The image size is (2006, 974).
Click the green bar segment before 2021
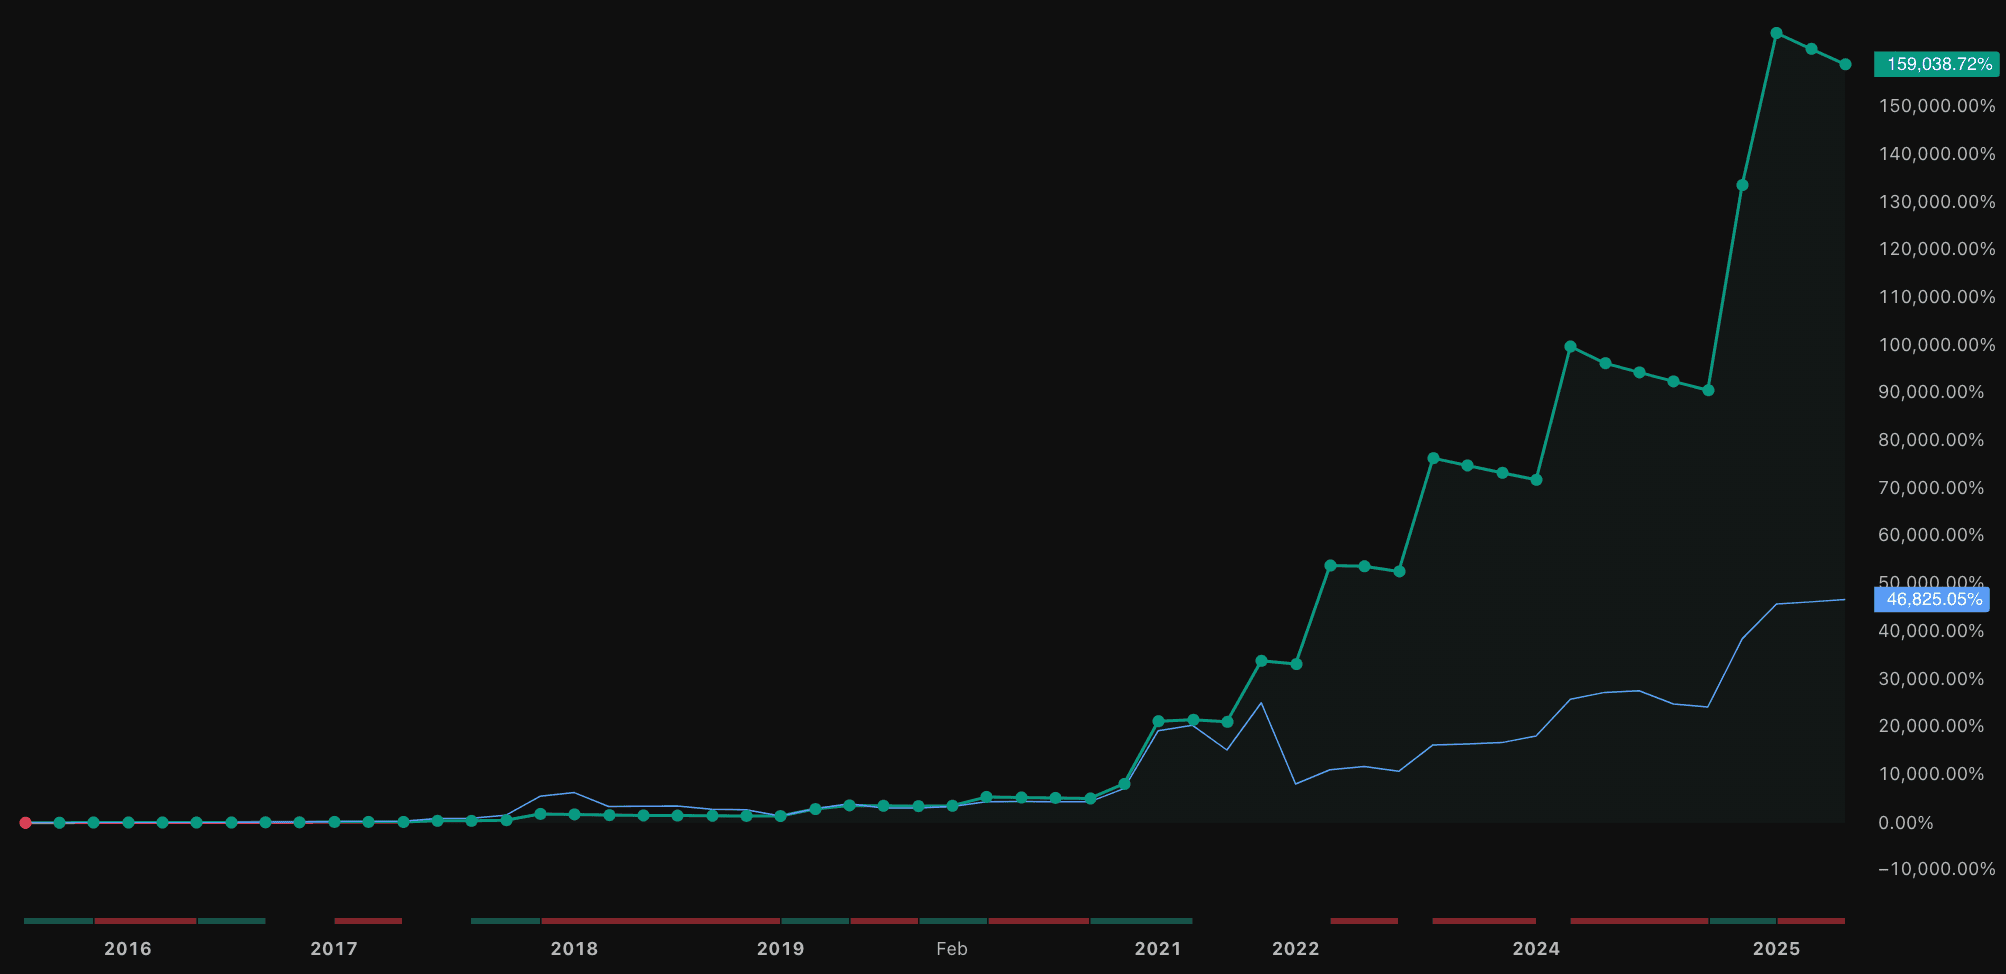click(1140, 920)
